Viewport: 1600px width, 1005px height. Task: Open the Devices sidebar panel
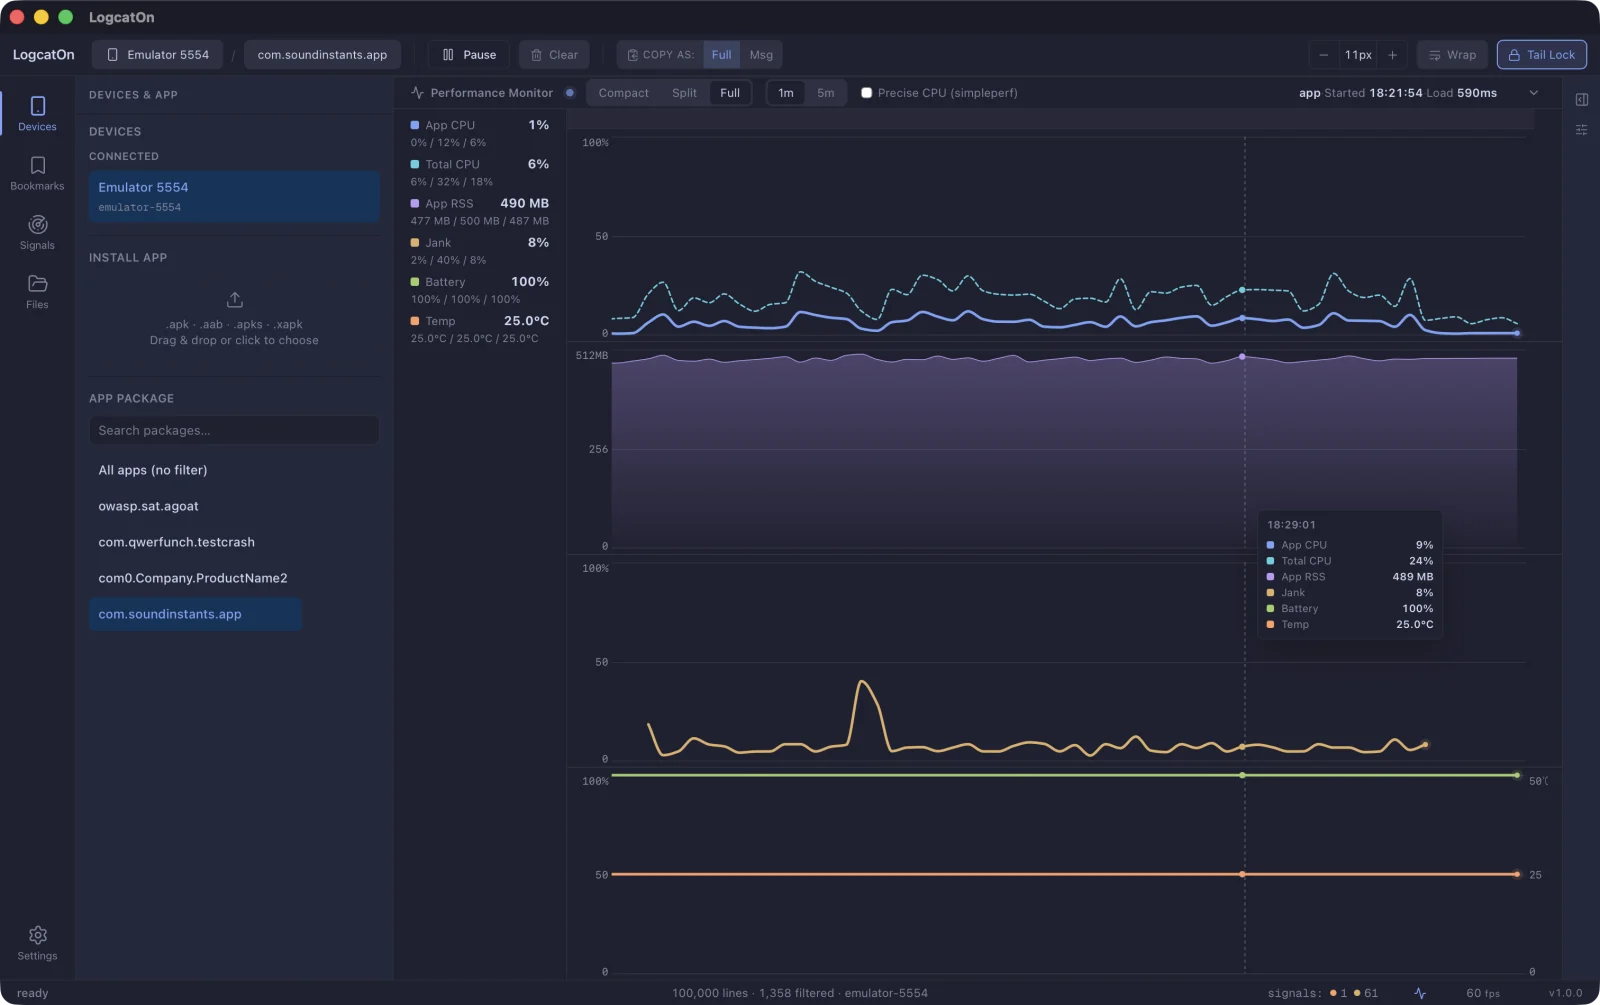click(37, 113)
